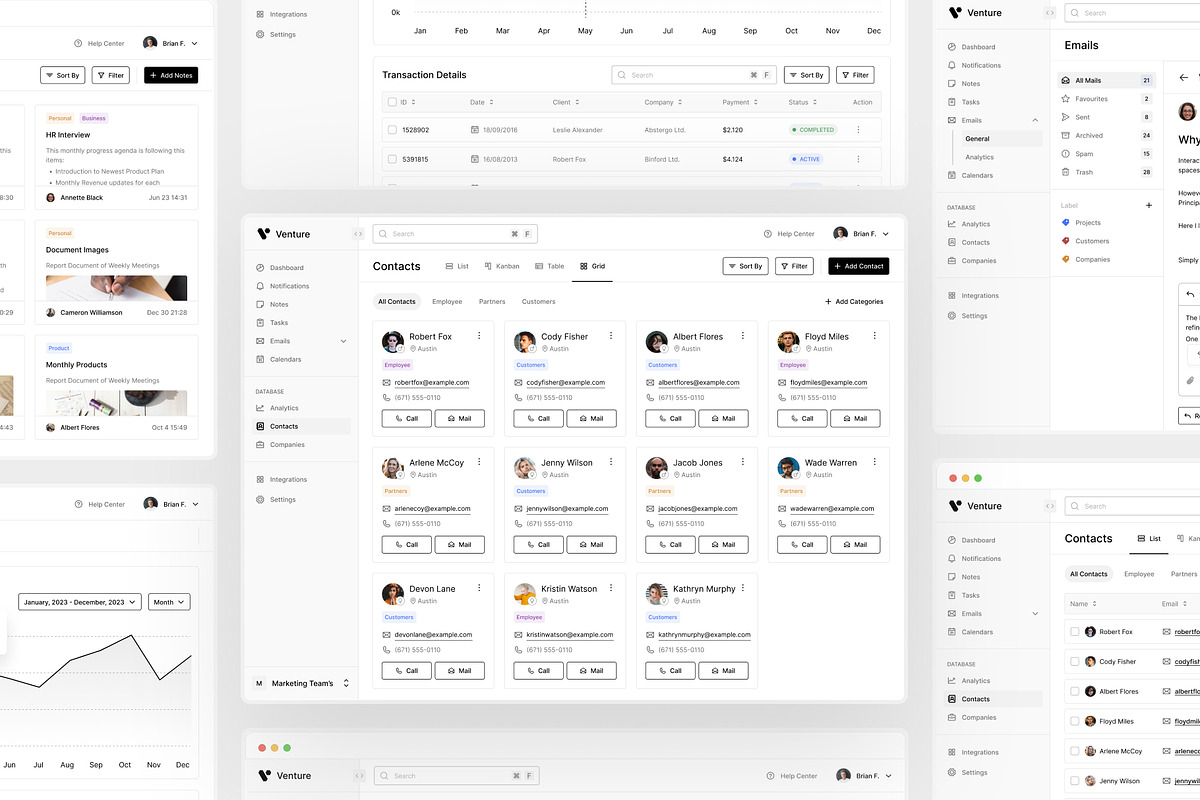Click the Customers label color tag in Emails

tap(1065, 241)
